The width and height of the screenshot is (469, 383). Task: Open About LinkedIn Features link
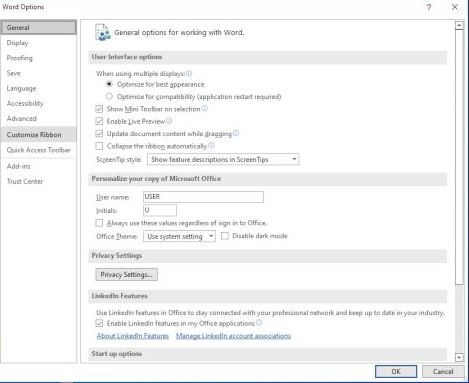tap(133, 336)
